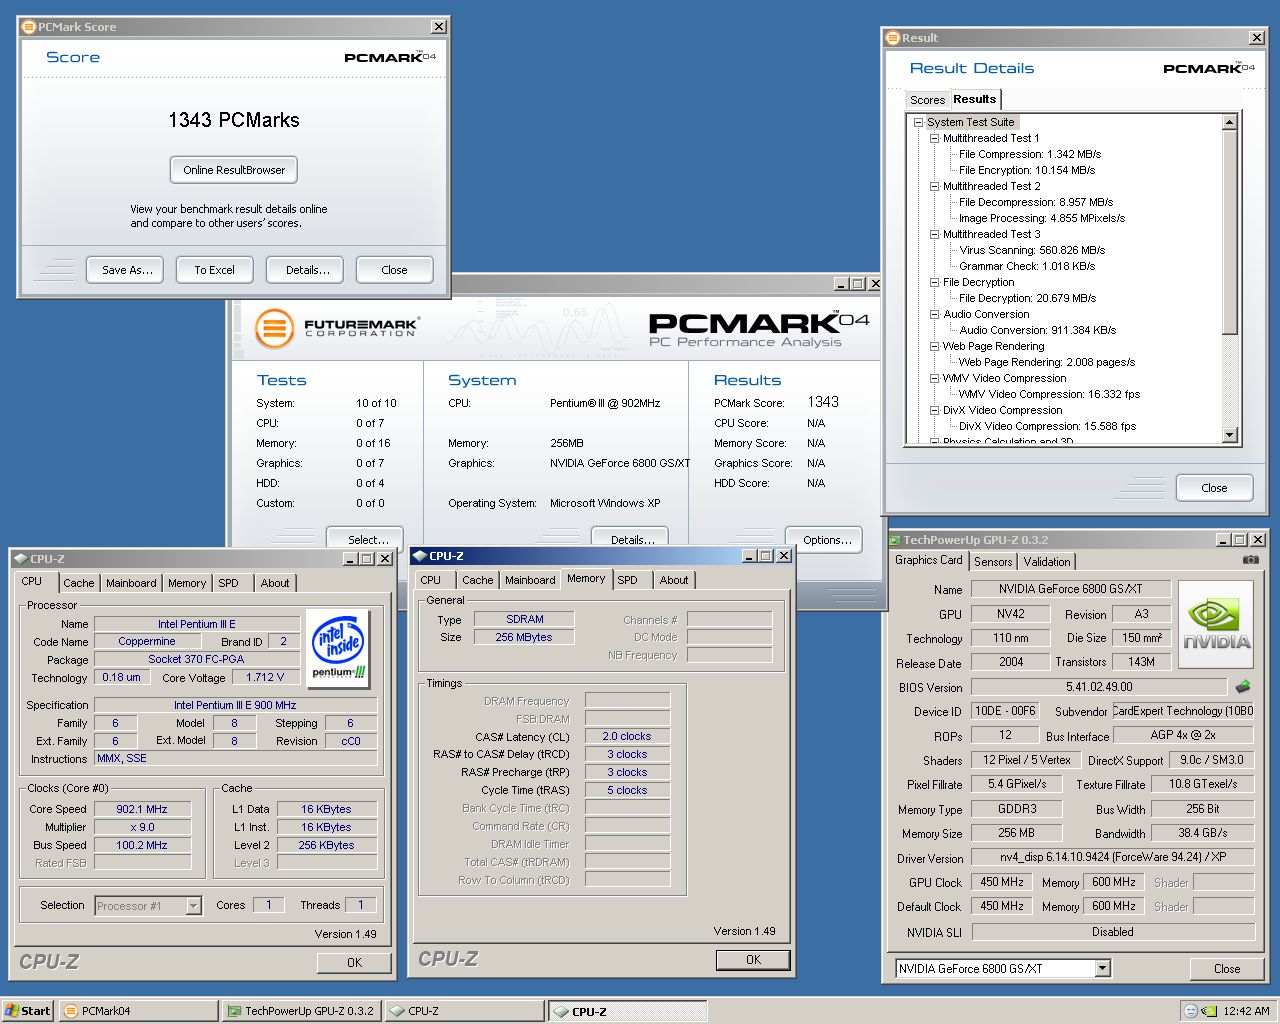The height and width of the screenshot is (1024, 1280).
Task: Select the Results tab in Result Details
Action: [x=974, y=99]
